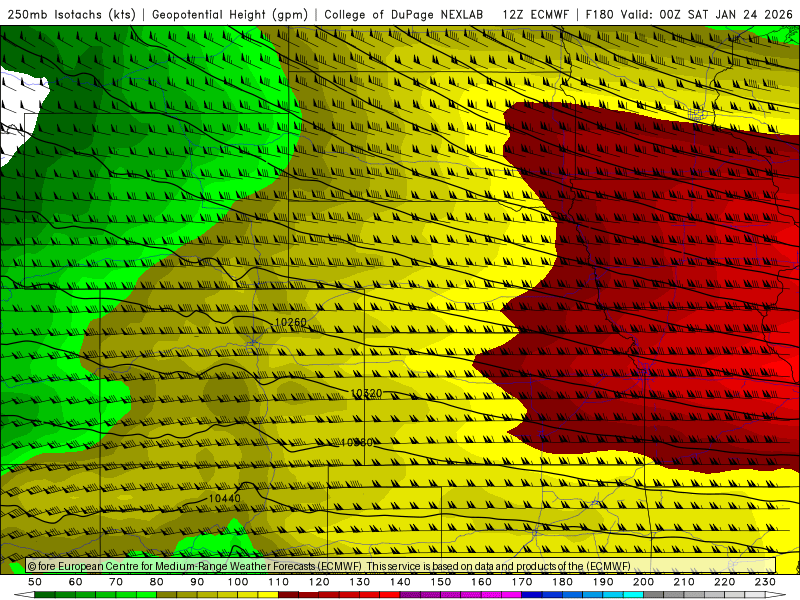Click the "F180" forecast hour text
The width and height of the screenshot is (800, 600).
[599, 14]
